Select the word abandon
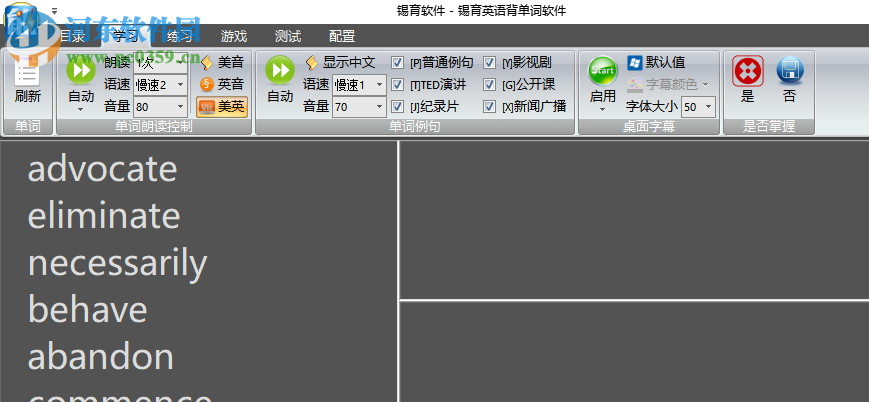This screenshot has height=402, width=869. click(101, 357)
